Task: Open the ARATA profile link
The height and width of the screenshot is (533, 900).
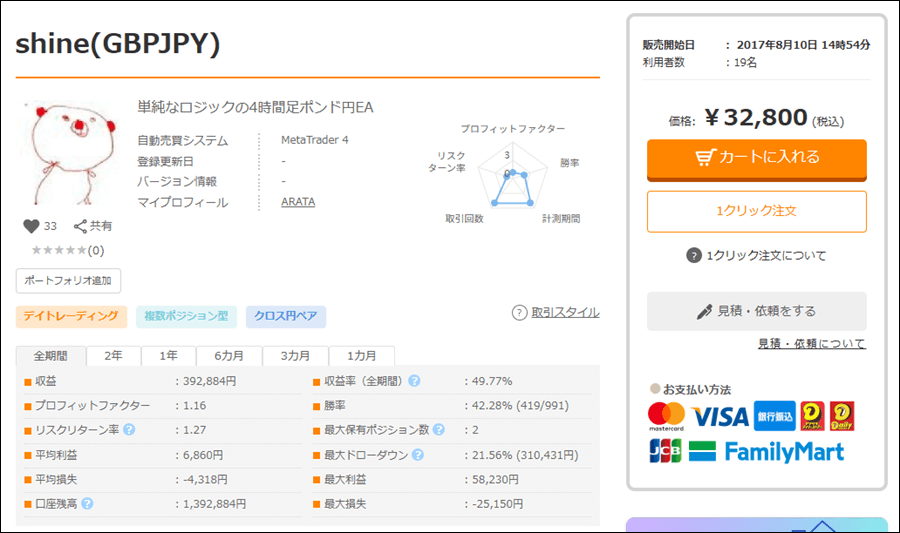Action: 298,202
